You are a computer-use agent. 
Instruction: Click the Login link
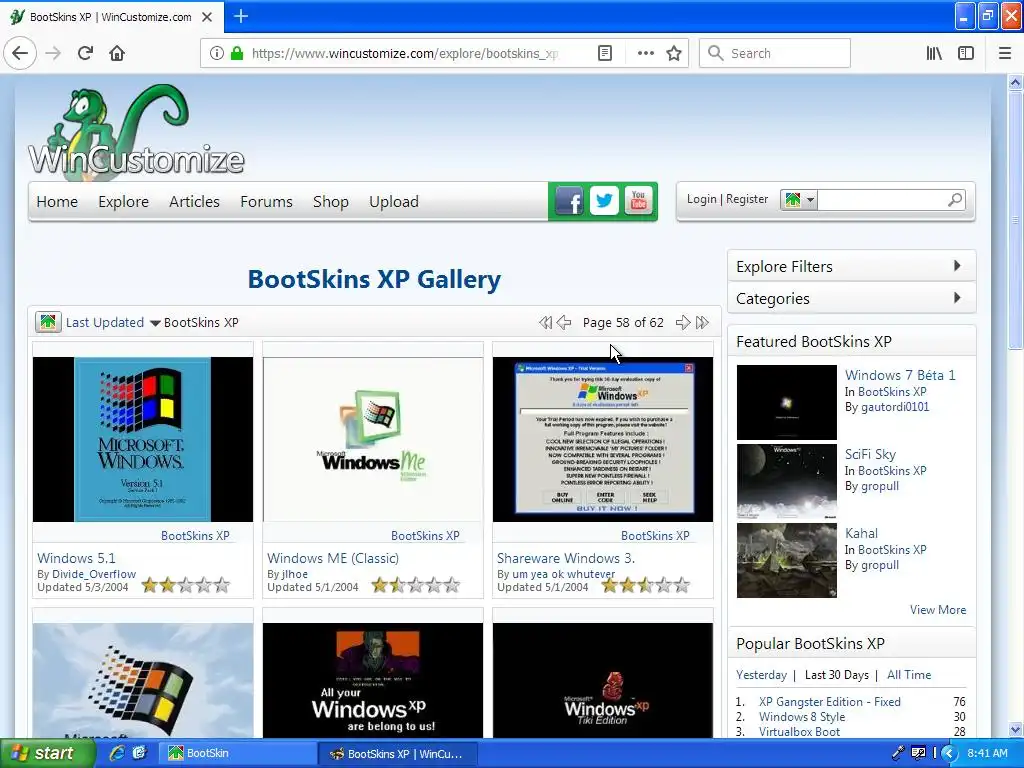click(701, 199)
